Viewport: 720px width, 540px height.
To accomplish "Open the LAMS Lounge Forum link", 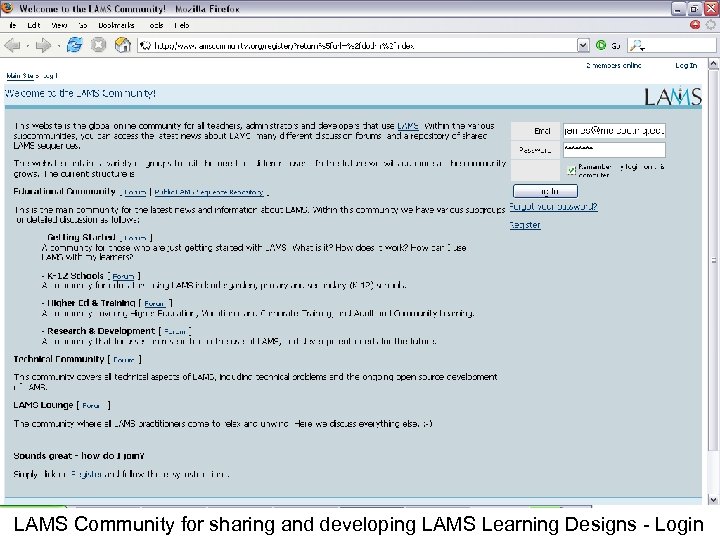I will coord(92,406).
